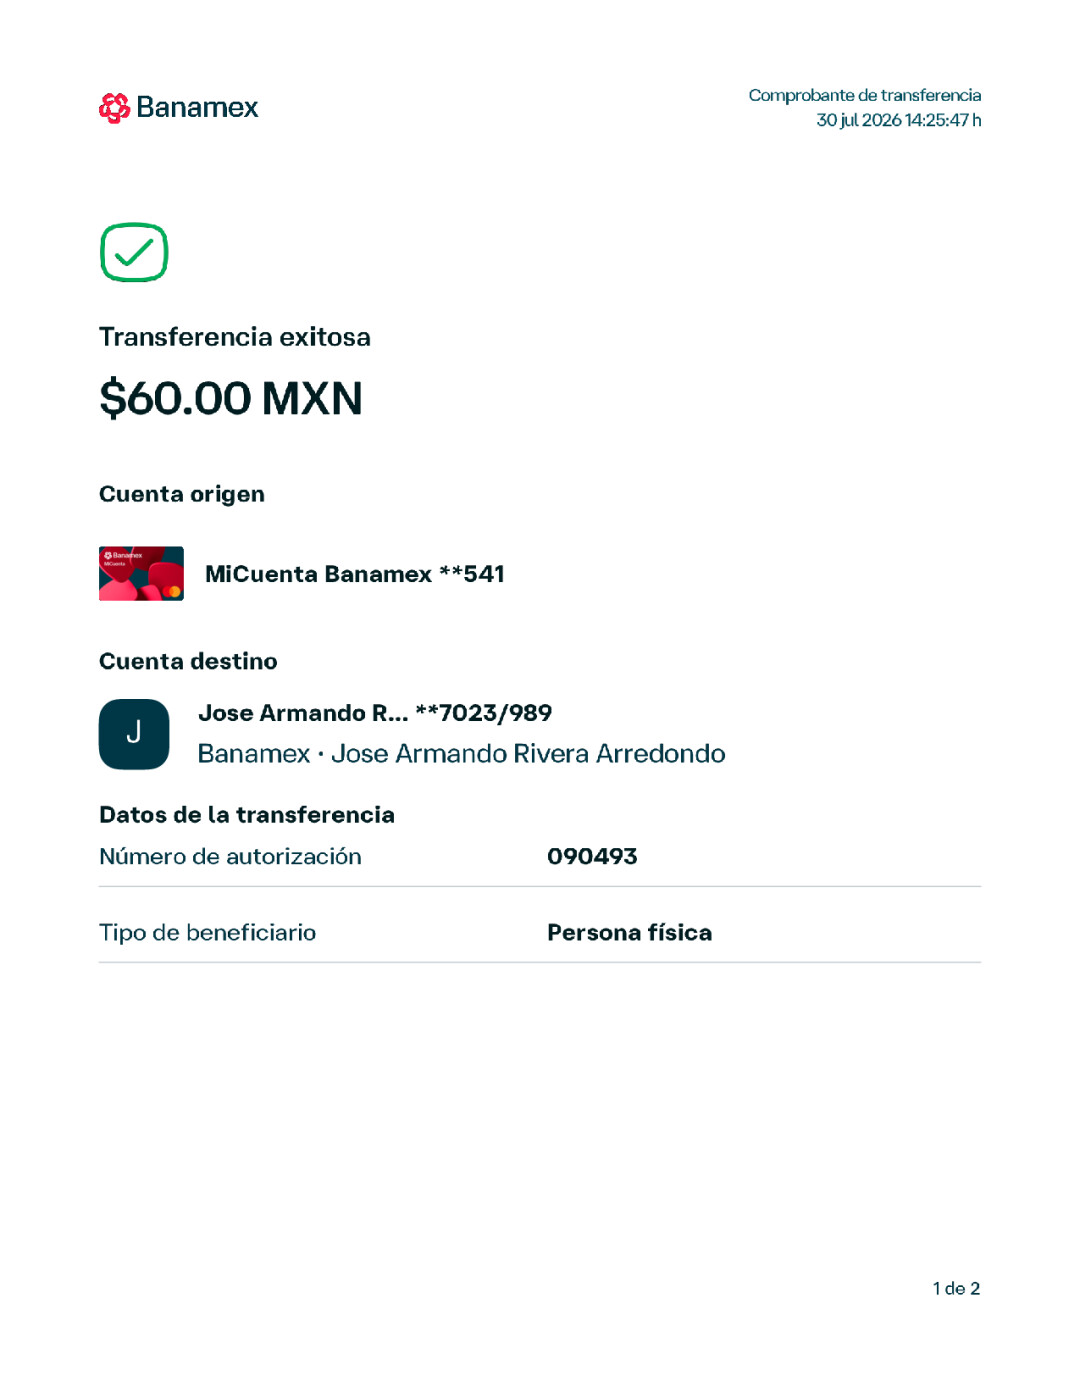Viewport: 1080px width, 1398px height.
Task: Click the 30 jul 2026 timestamp
Action: 899,120
